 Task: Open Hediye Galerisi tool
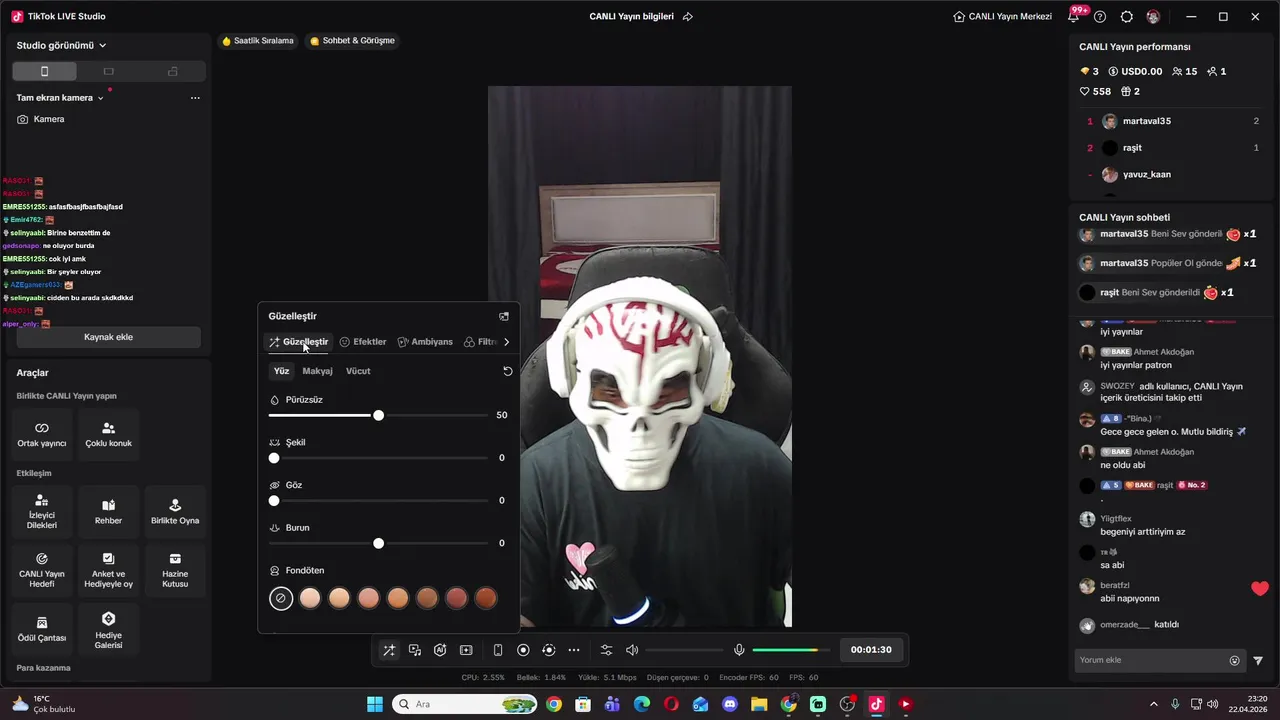point(108,629)
